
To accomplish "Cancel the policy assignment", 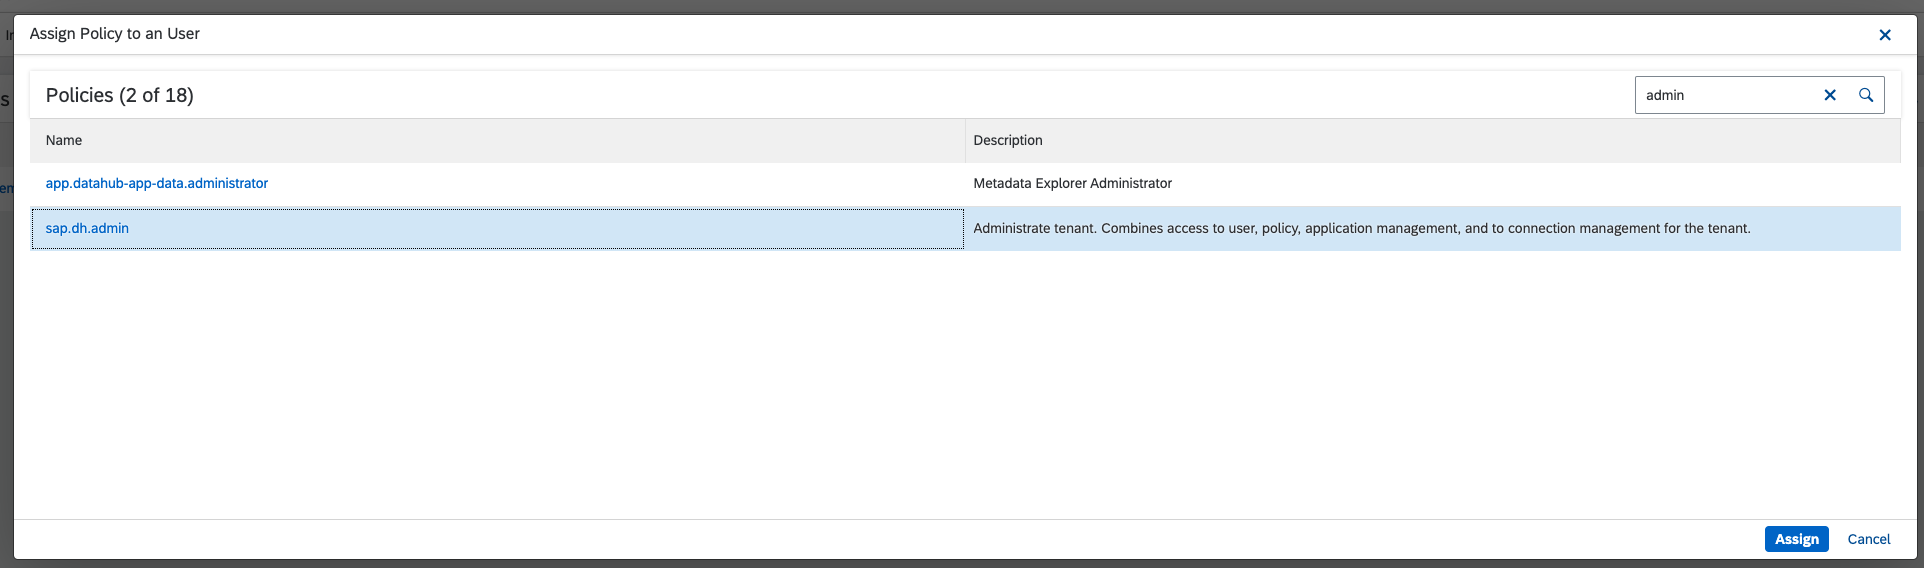I will [1868, 539].
